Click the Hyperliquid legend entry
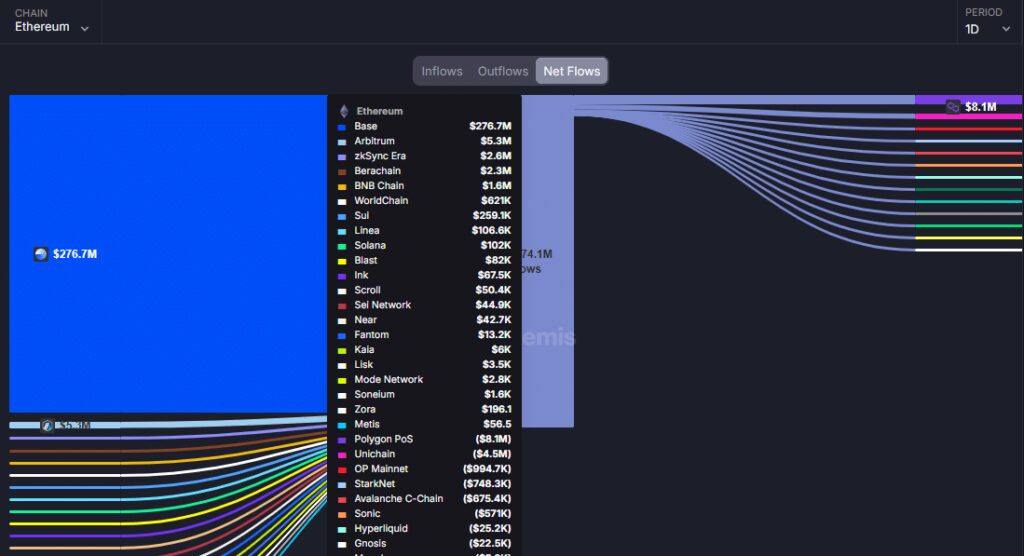 pyautogui.click(x=380, y=529)
